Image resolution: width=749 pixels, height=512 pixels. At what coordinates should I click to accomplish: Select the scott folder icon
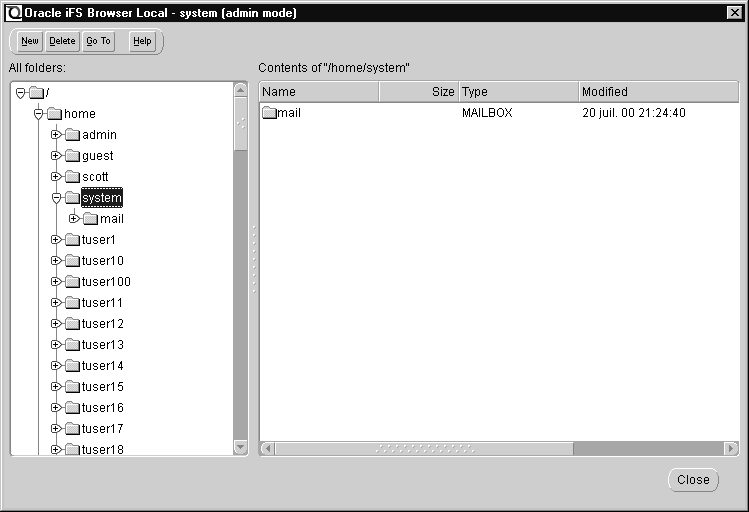72,177
